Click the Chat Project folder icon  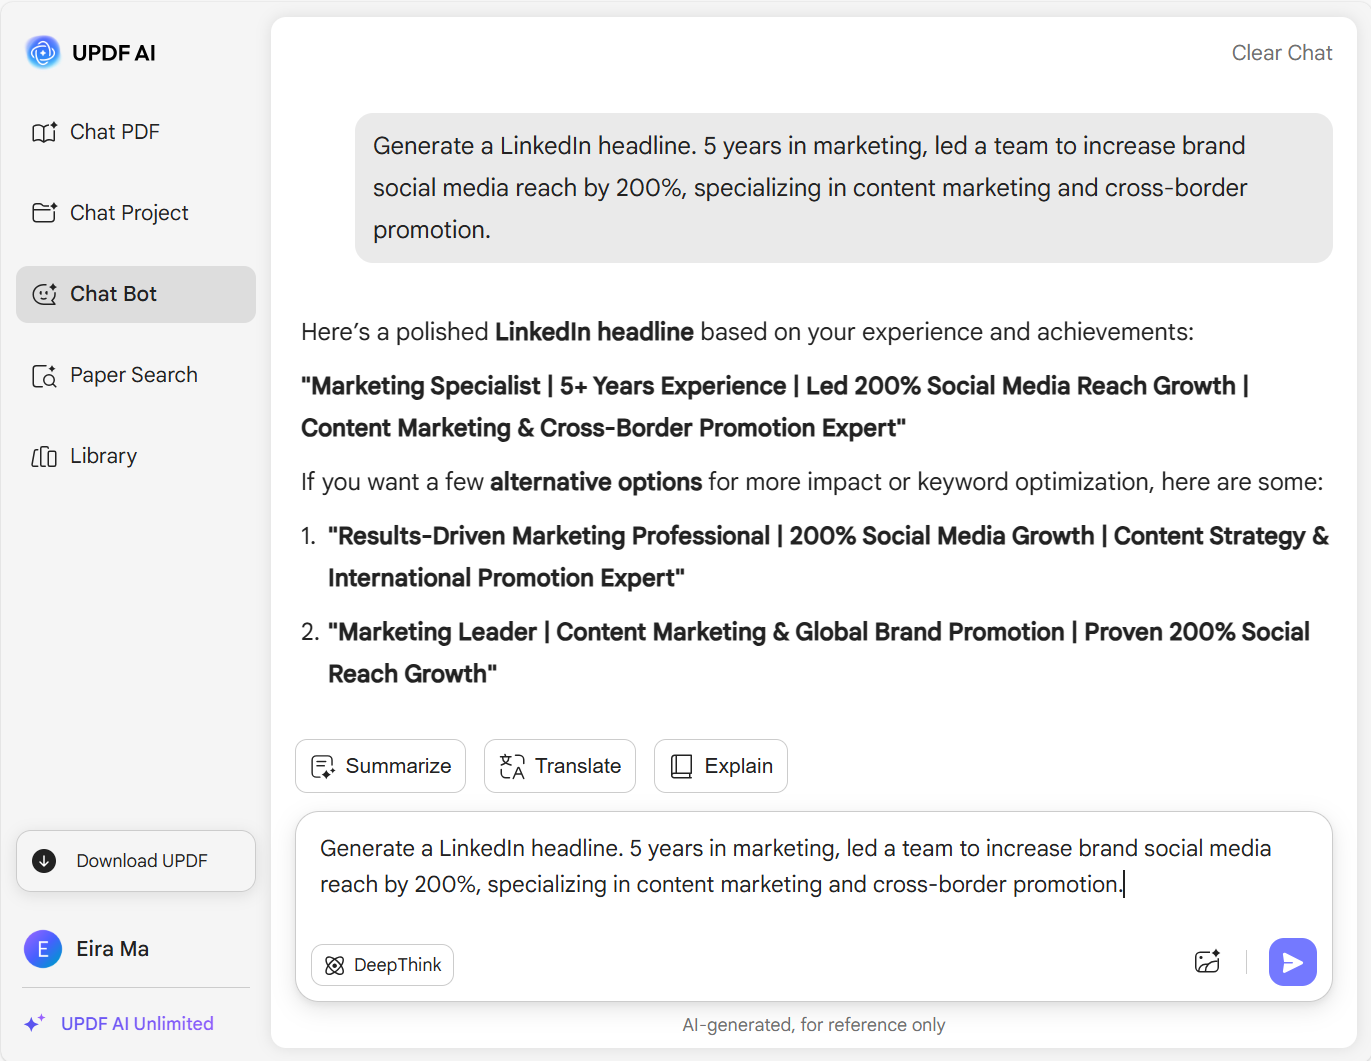point(44,213)
